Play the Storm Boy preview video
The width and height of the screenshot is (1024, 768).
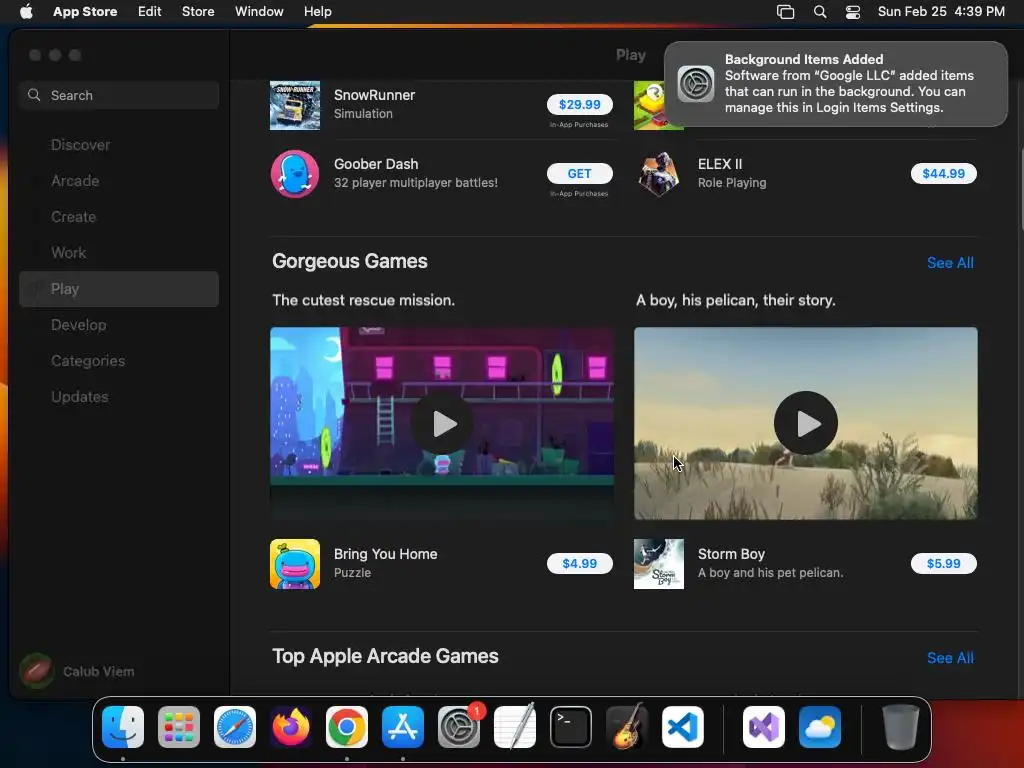(x=806, y=423)
